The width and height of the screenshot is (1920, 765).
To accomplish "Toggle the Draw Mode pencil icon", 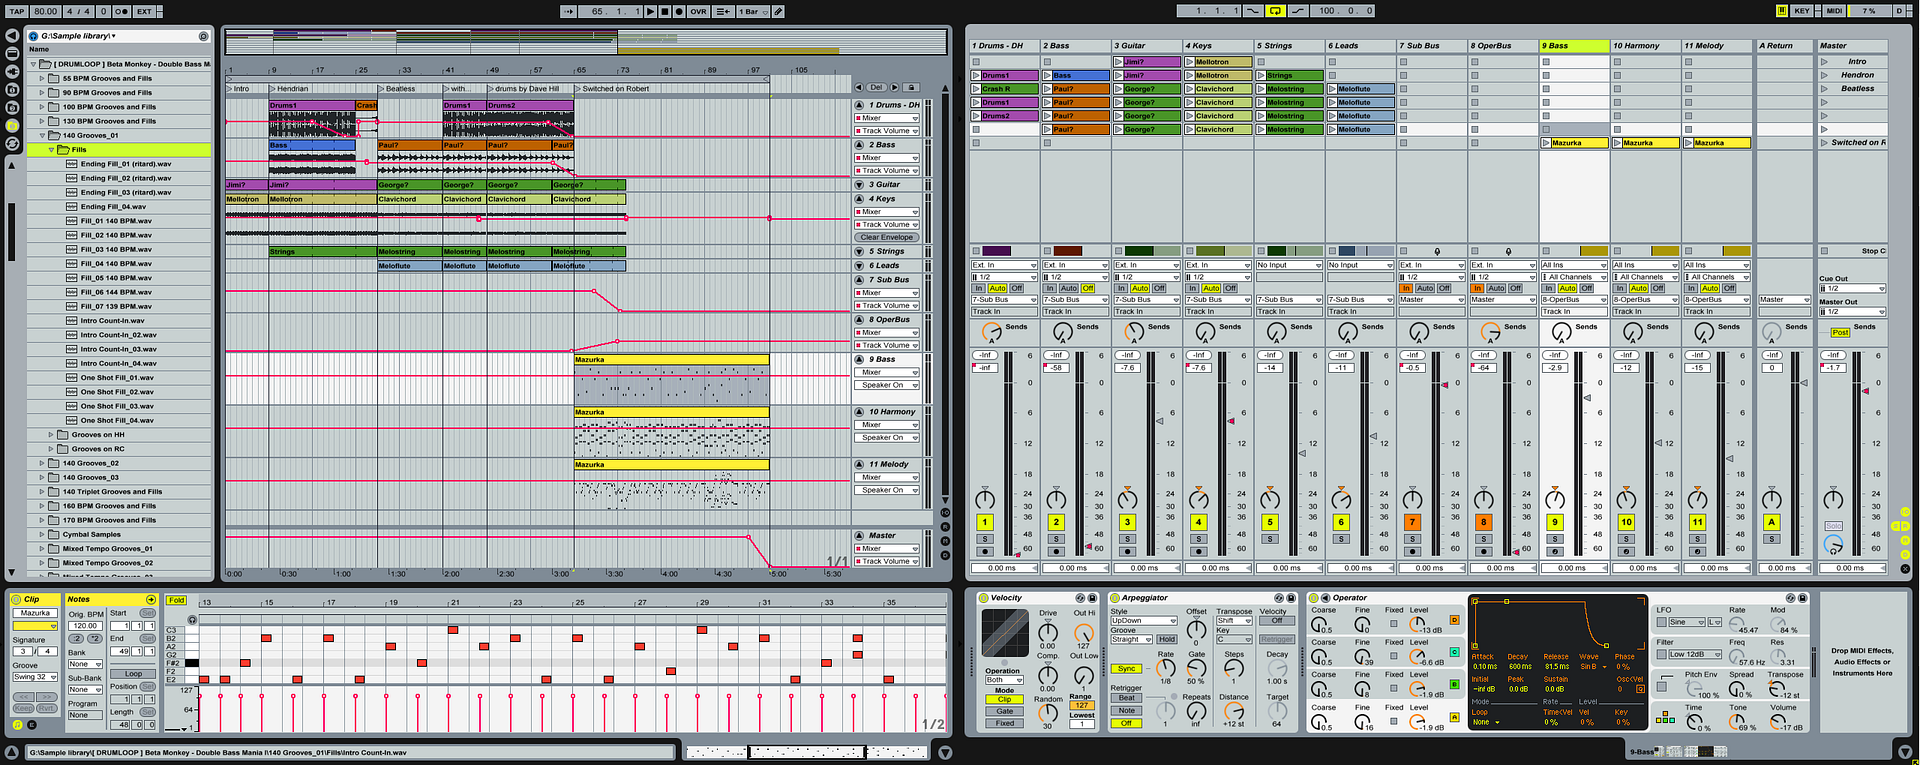I will pyautogui.click(x=778, y=11).
